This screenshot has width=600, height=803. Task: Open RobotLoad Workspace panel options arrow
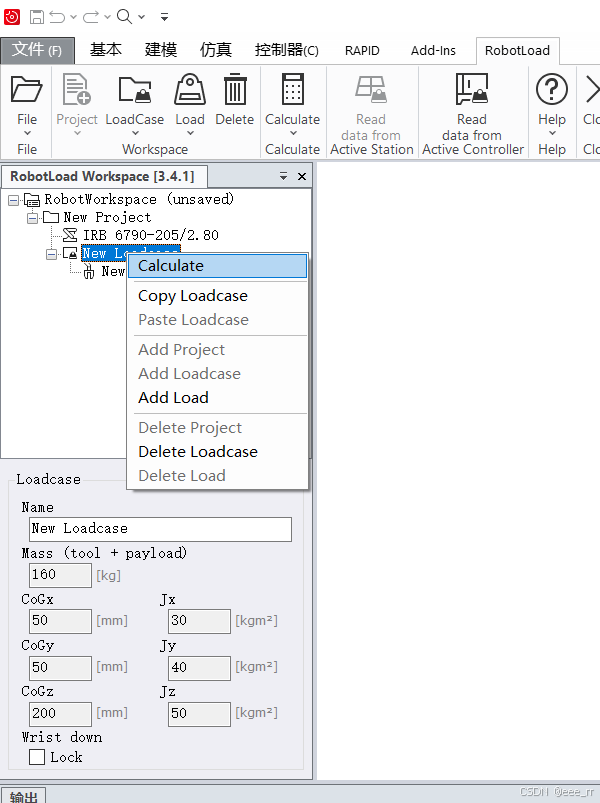coord(283,176)
